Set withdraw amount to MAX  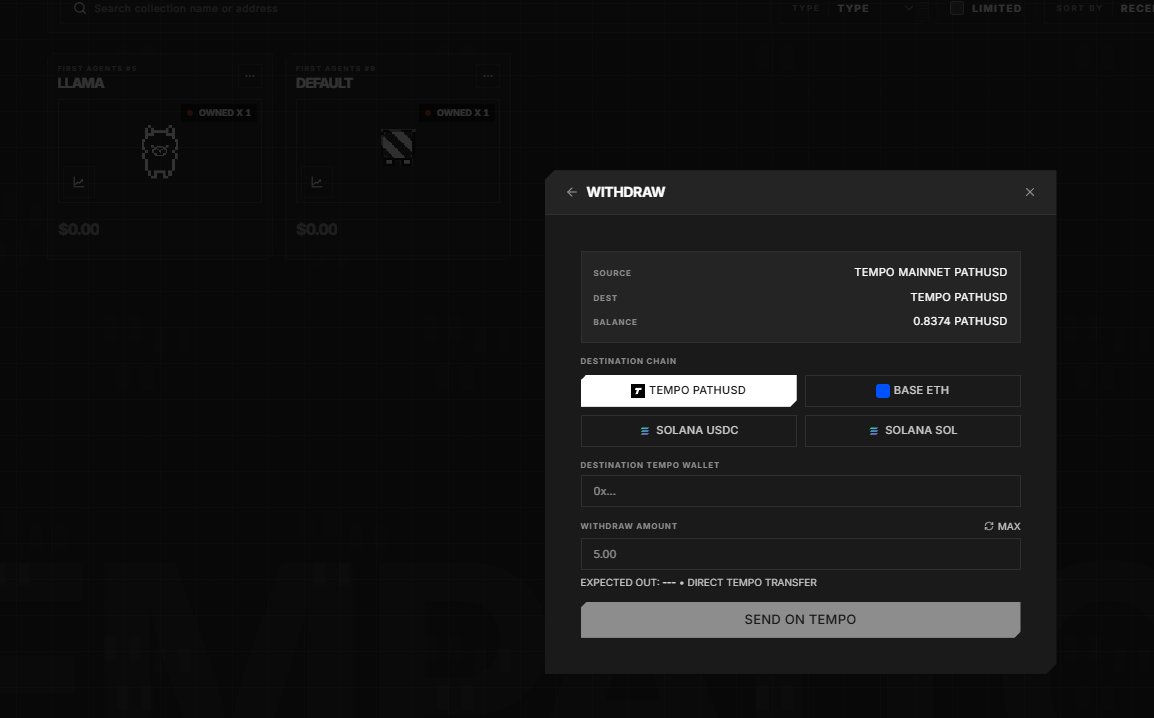(1008, 526)
